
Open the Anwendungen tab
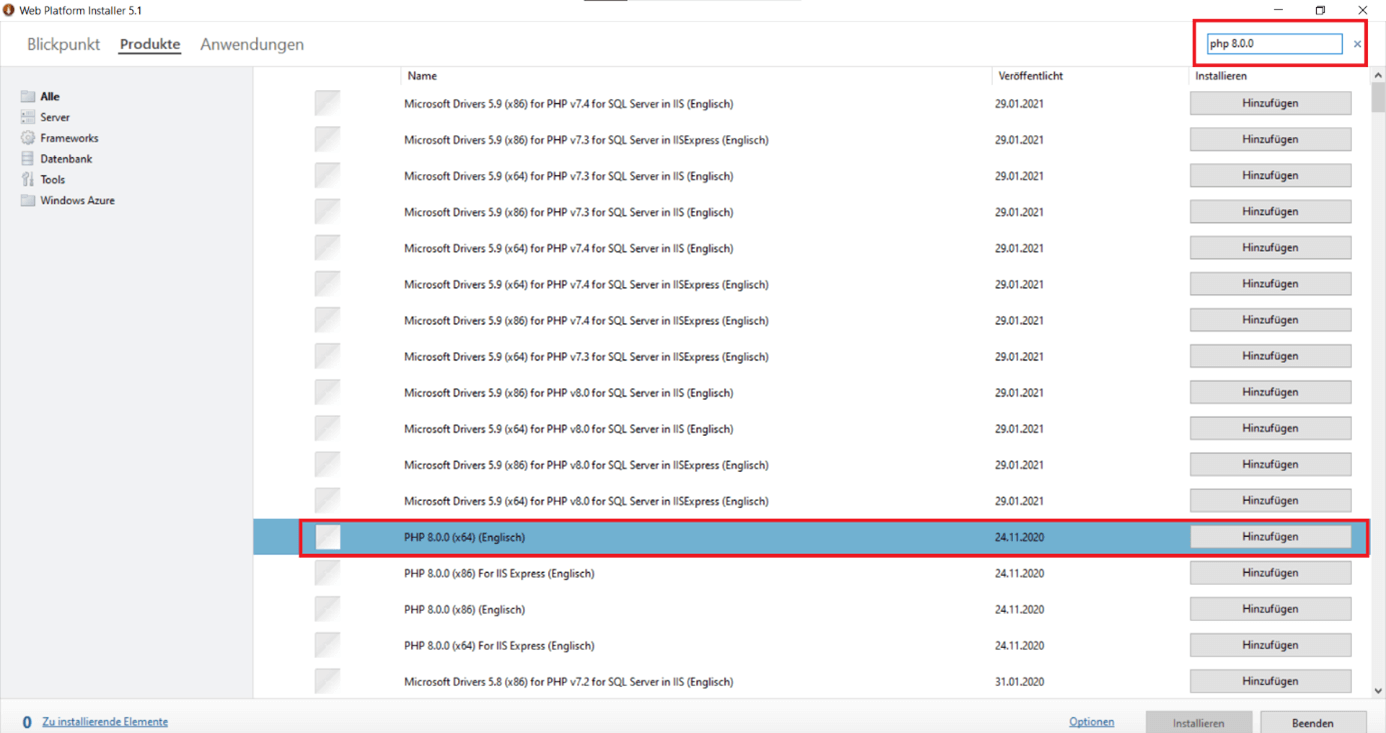pos(252,44)
